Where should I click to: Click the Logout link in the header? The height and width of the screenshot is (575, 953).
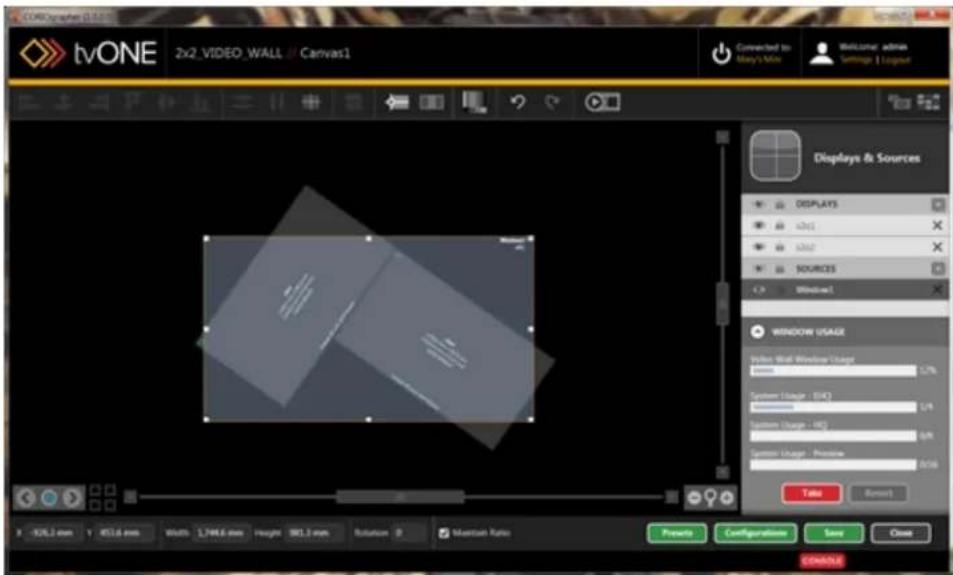(x=895, y=60)
